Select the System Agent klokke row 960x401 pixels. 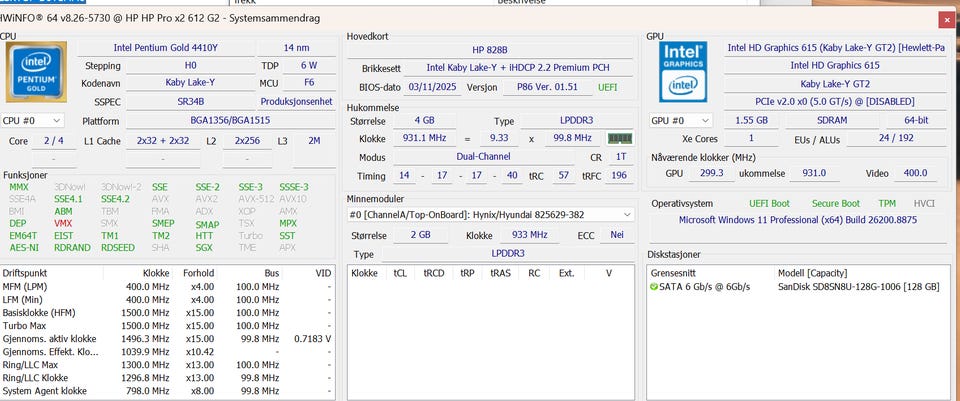[168, 391]
